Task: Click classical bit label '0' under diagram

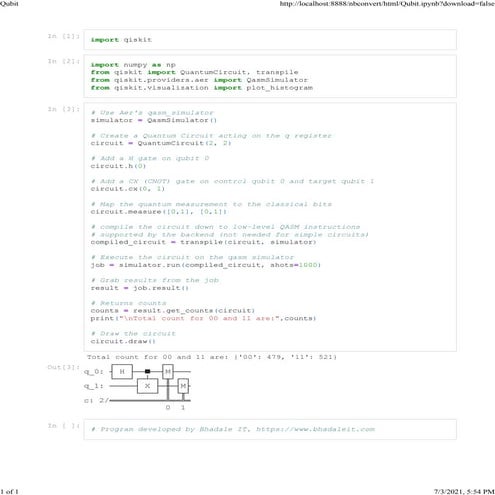Action: [168, 407]
